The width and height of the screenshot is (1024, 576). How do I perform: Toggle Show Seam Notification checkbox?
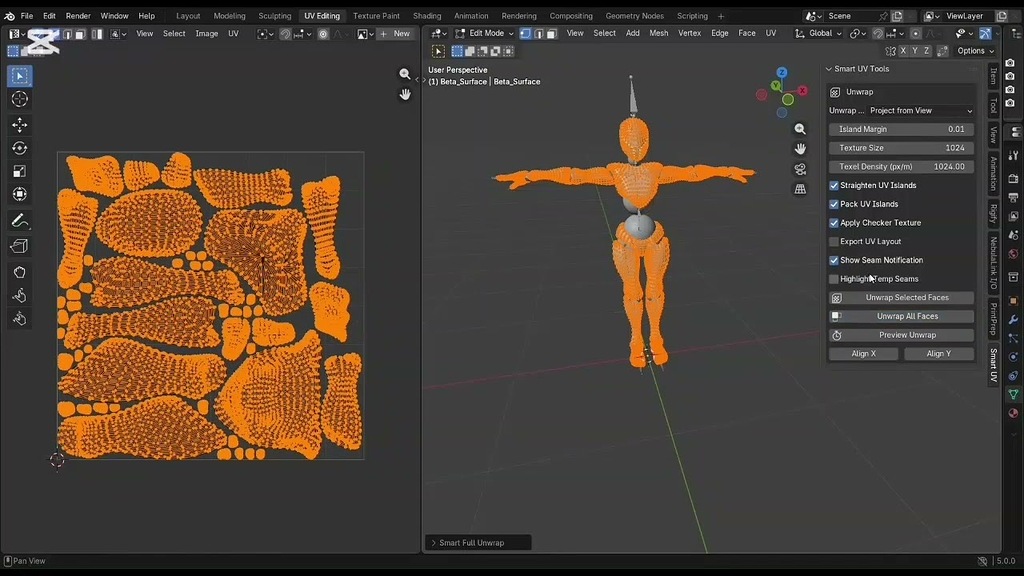coord(834,261)
